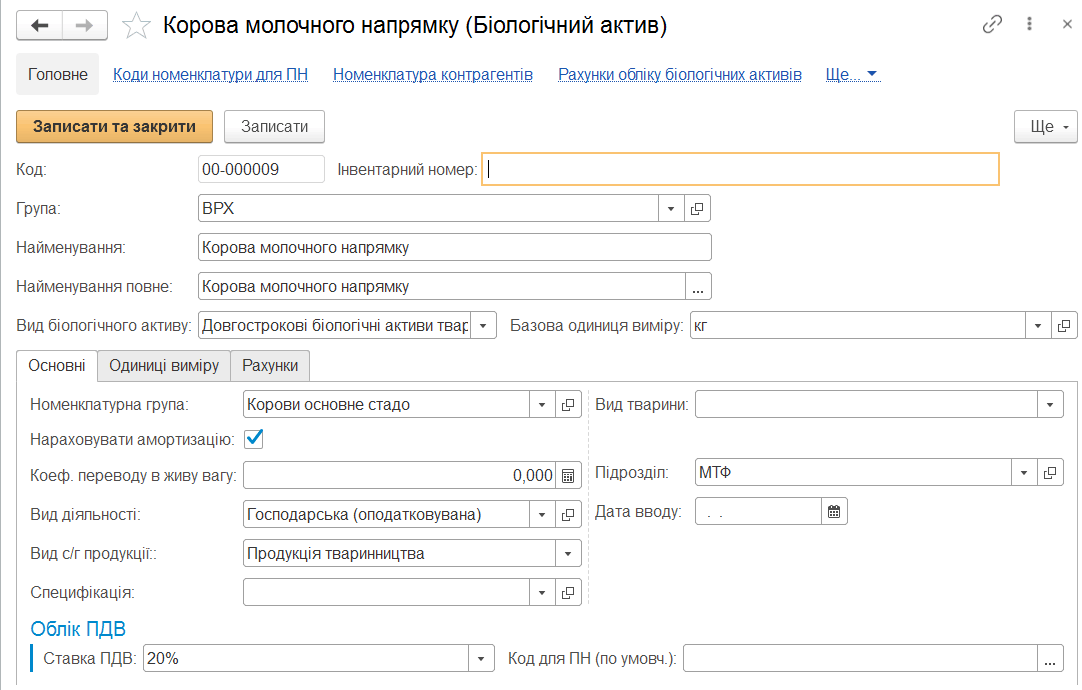Copy link to this object via chain icon
The image size is (1082, 690).
coord(992,25)
